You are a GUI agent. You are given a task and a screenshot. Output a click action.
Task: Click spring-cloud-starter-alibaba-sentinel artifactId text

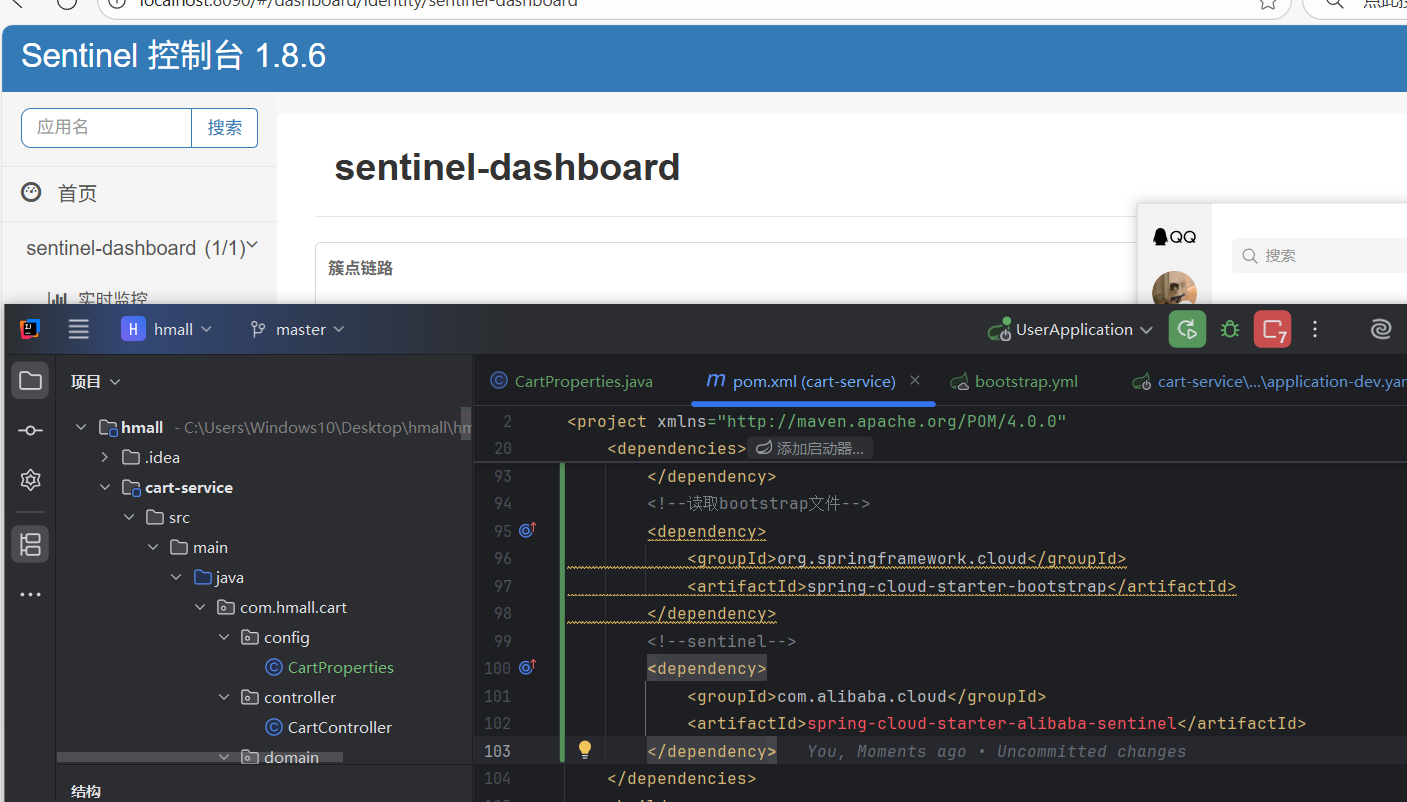(x=991, y=723)
